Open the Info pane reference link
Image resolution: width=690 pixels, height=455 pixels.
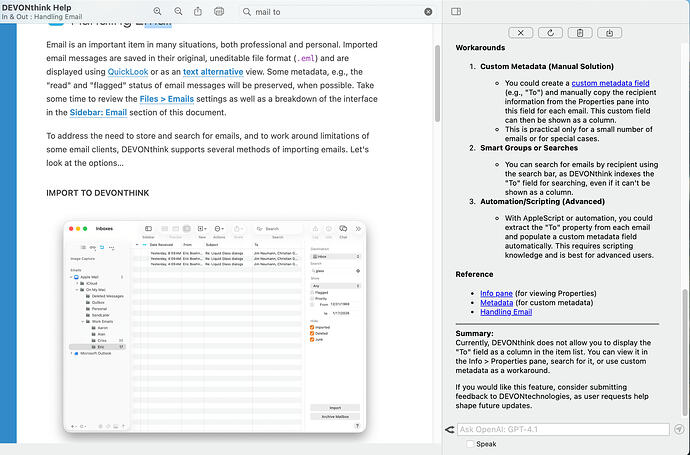coord(496,293)
